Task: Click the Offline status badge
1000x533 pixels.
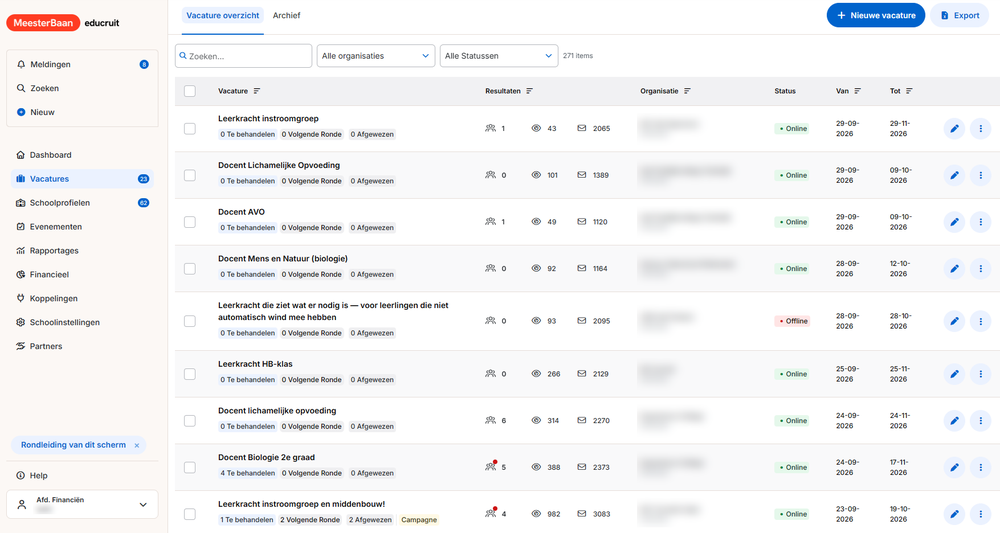Action: [792, 321]
